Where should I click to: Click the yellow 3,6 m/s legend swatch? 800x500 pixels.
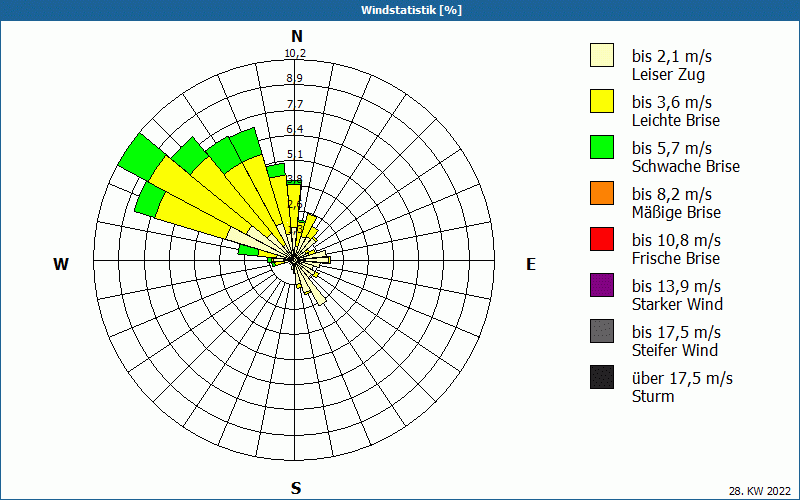602,101
